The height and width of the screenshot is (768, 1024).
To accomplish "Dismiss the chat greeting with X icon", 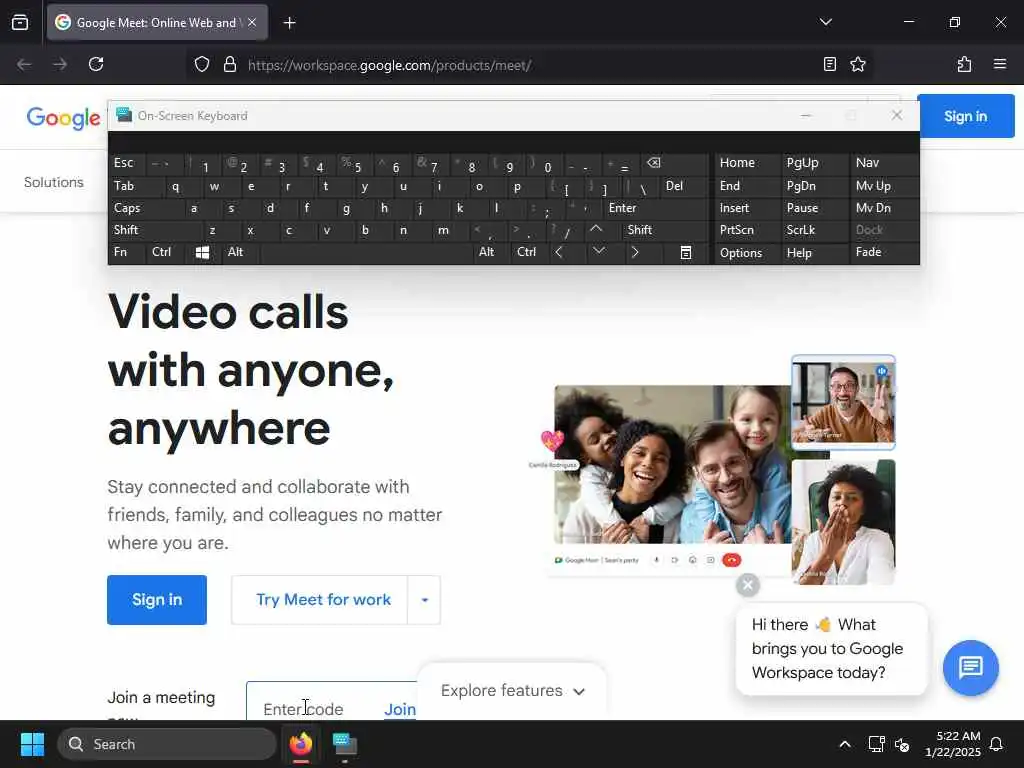I will [x=748, y=584].
